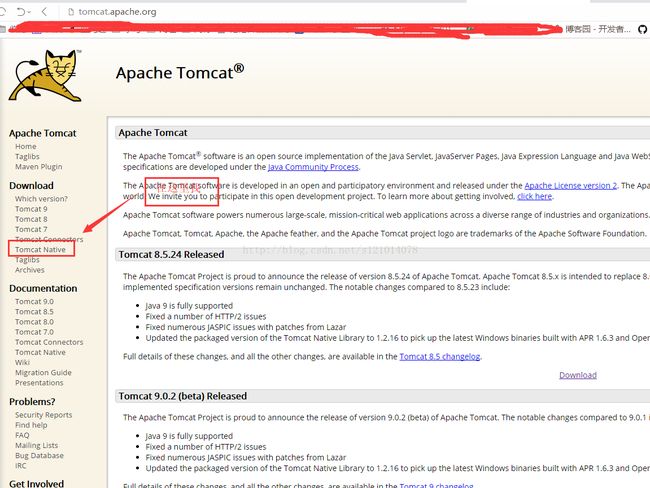Open the Migration Guide link
This screenshot has height=488, width=650.
[43, 372]
